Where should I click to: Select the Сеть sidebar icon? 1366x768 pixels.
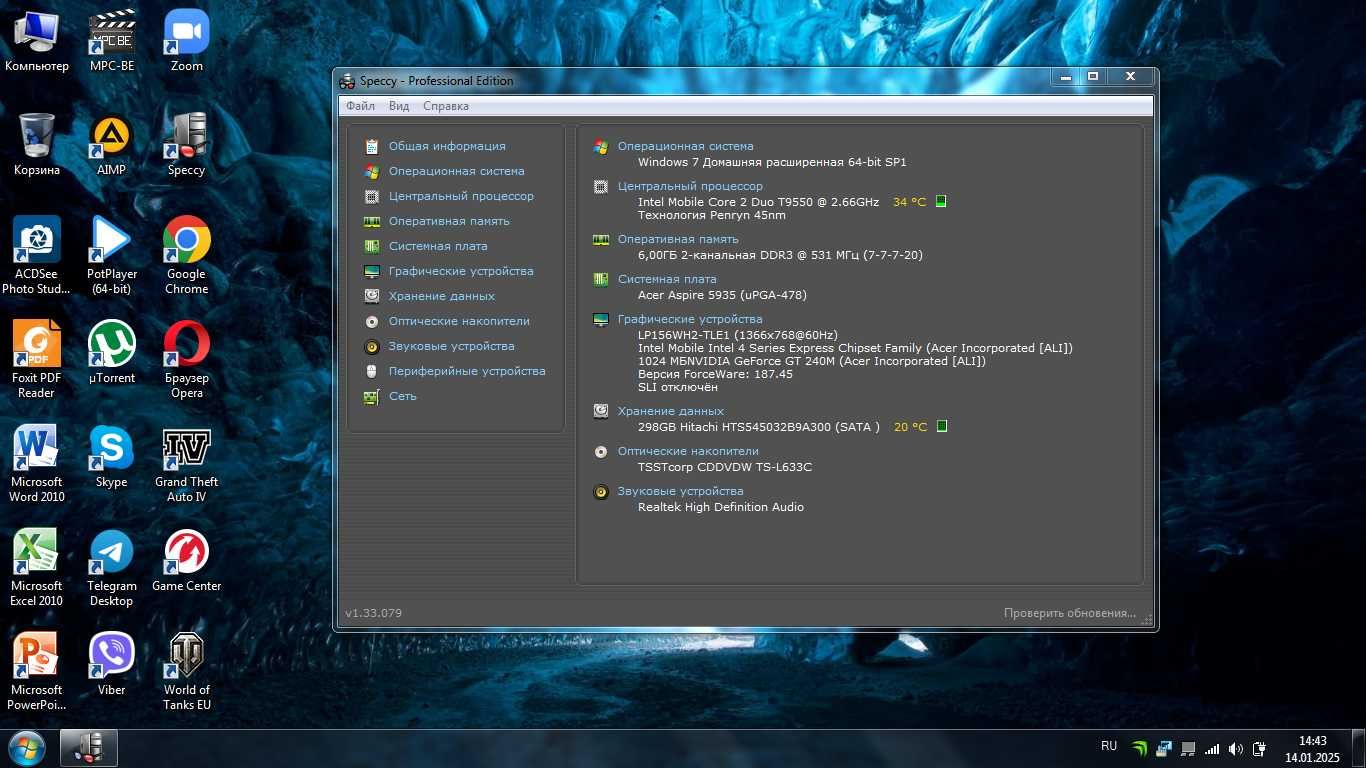pos(372,396)
